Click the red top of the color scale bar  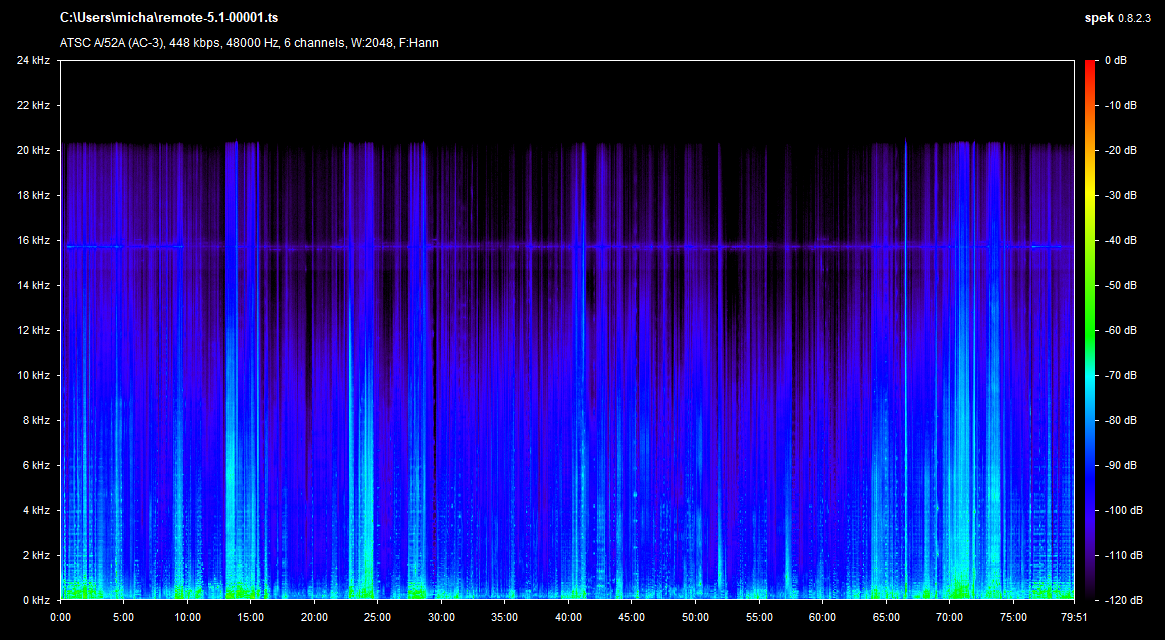tap(1090, 64)
